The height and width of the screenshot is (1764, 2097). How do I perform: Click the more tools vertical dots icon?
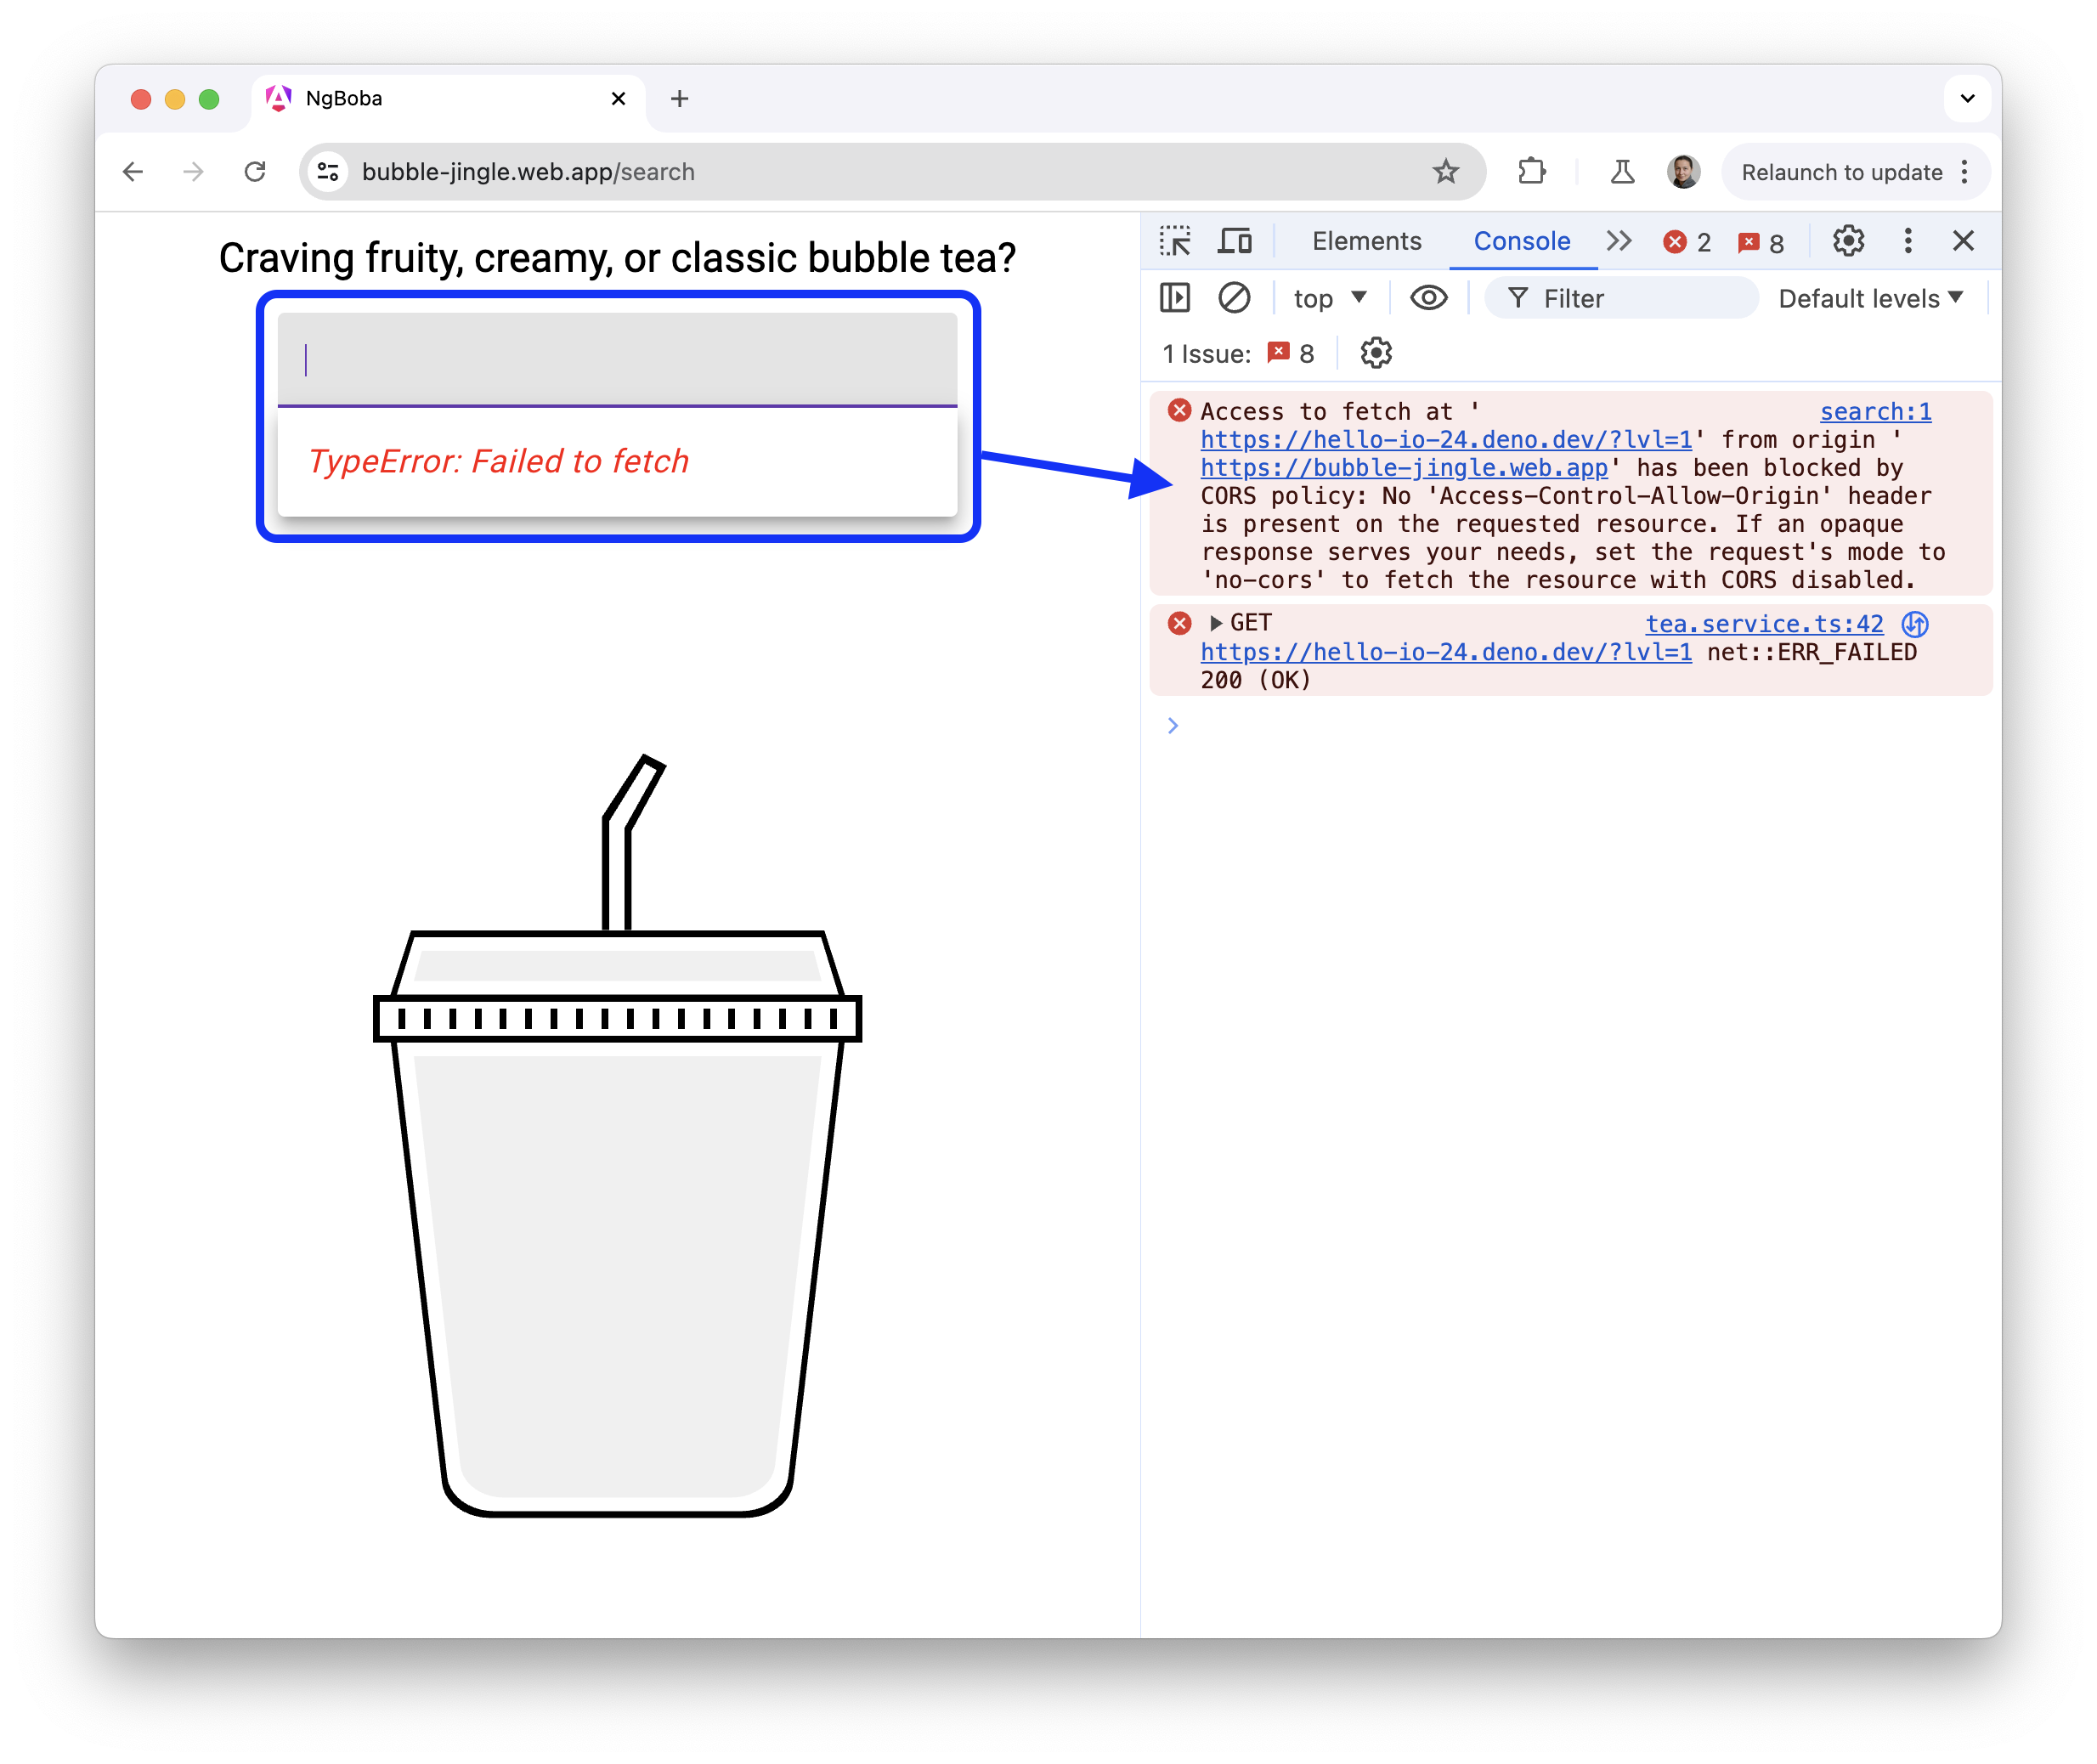point(1906,241)
